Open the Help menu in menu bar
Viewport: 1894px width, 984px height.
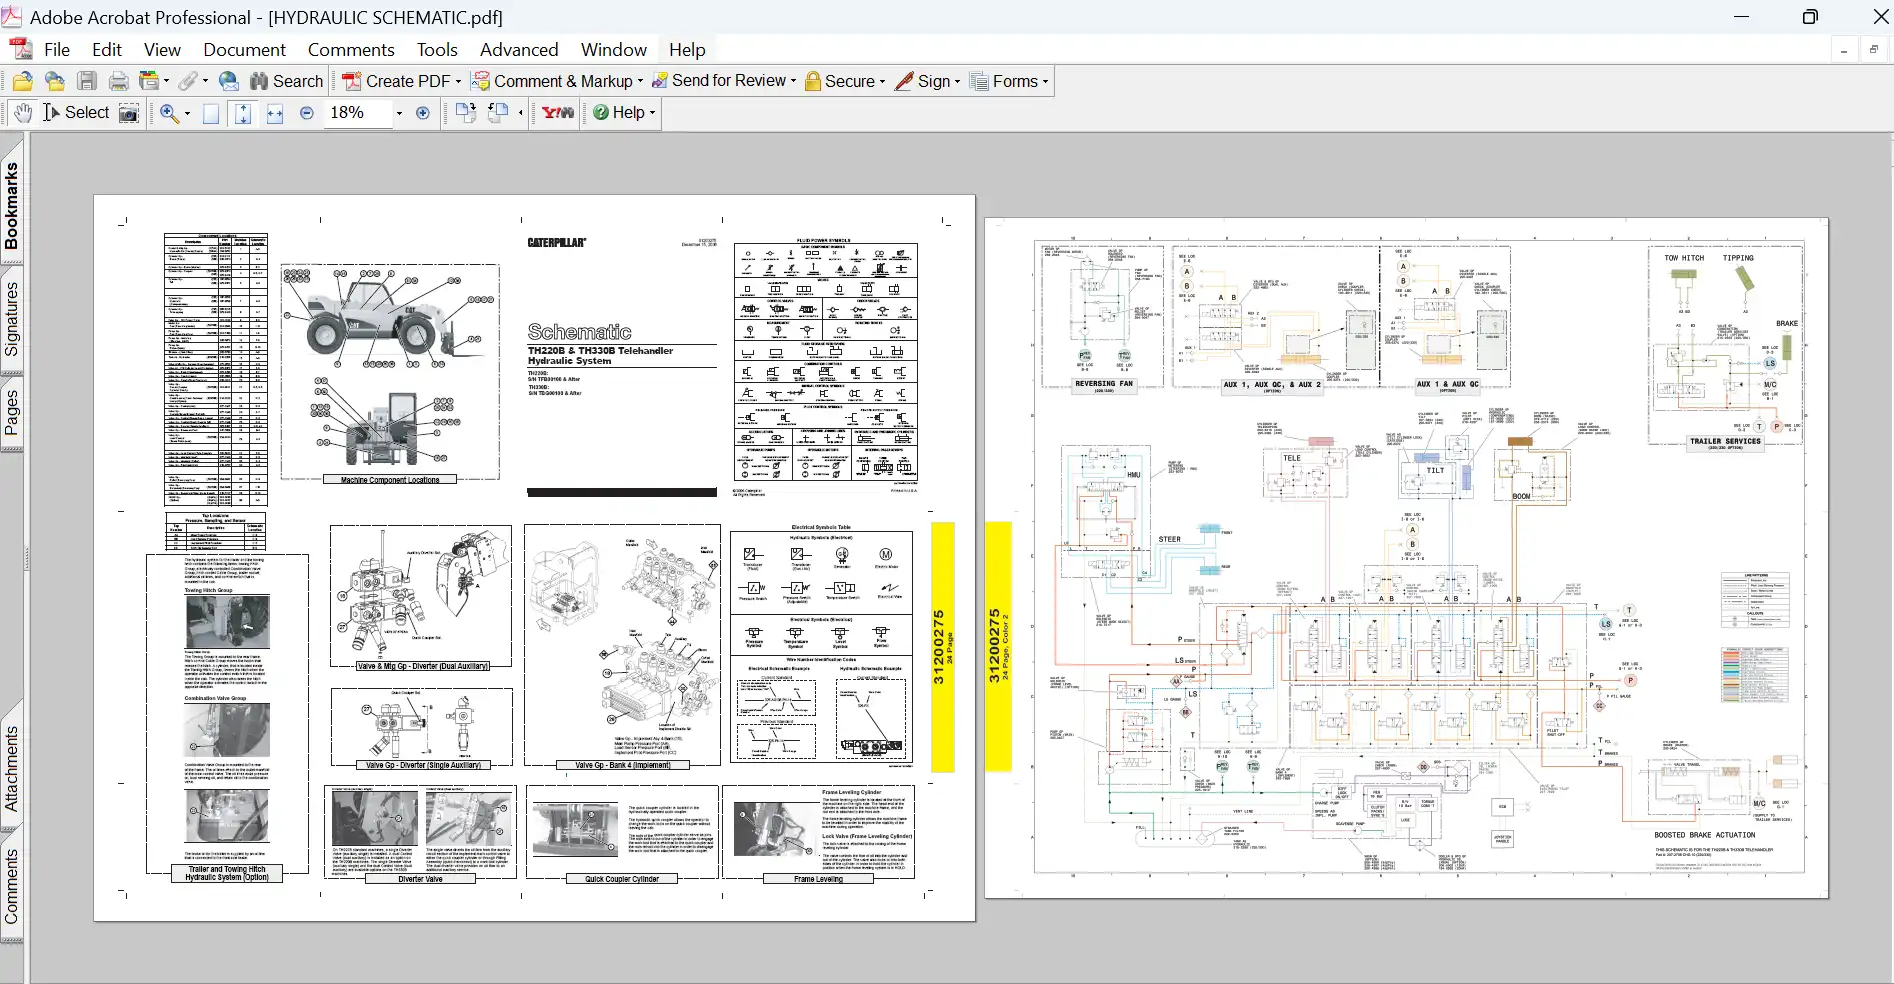click(x=687, y=50)
